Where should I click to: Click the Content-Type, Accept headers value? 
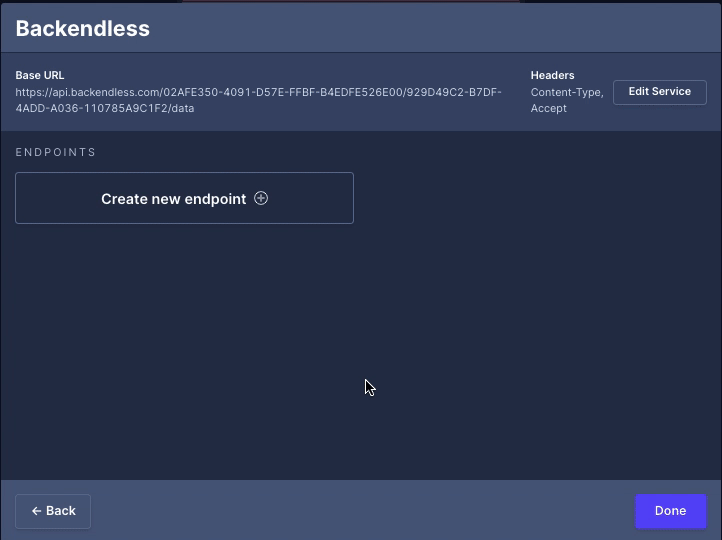(567, 100)
